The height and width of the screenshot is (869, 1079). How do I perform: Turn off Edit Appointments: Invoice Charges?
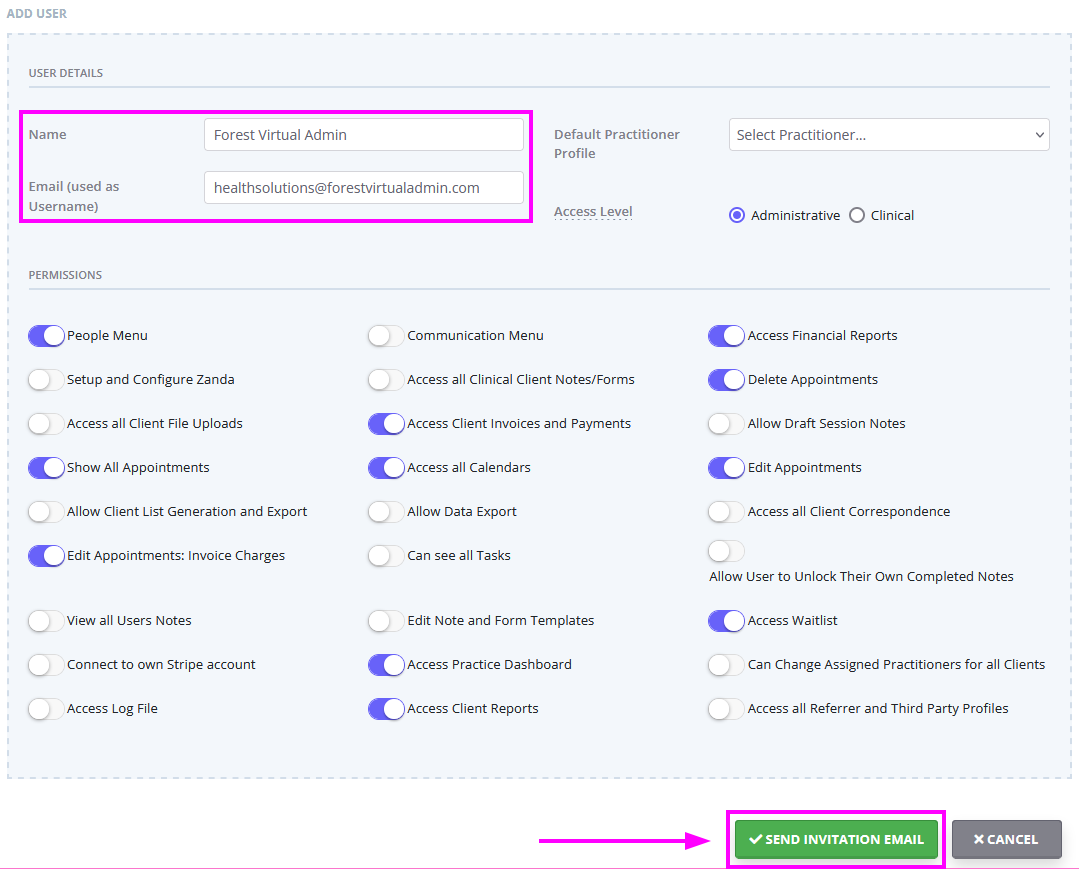[45, 555]
